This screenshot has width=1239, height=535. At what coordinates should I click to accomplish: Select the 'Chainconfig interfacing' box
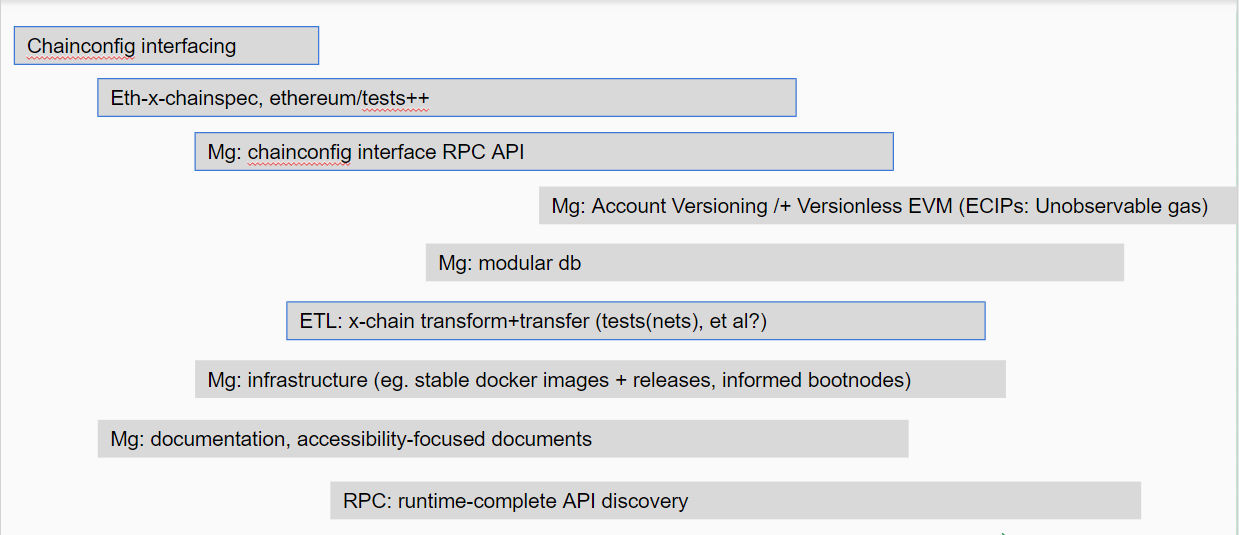coord(166,46)
